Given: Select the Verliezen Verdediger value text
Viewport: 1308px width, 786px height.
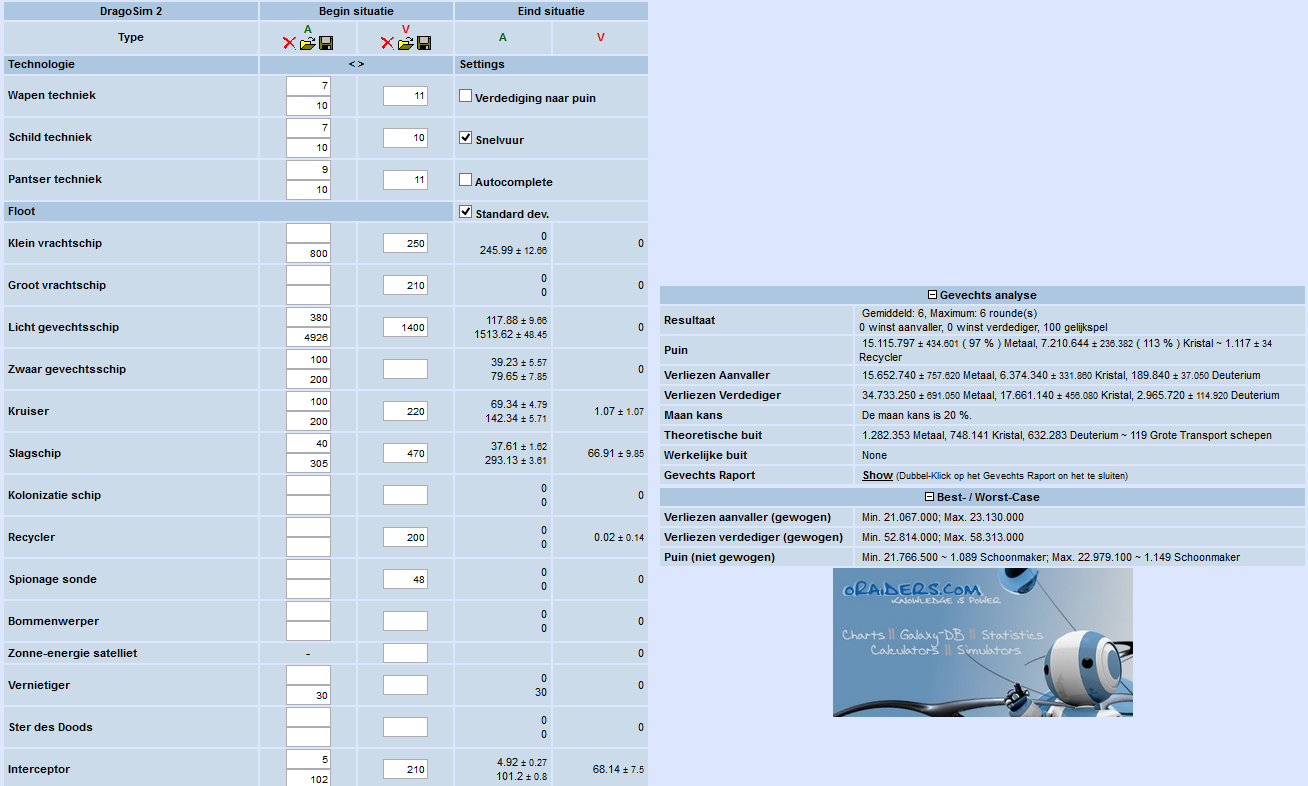Looking at the screenshot, I should (1070, 396).
